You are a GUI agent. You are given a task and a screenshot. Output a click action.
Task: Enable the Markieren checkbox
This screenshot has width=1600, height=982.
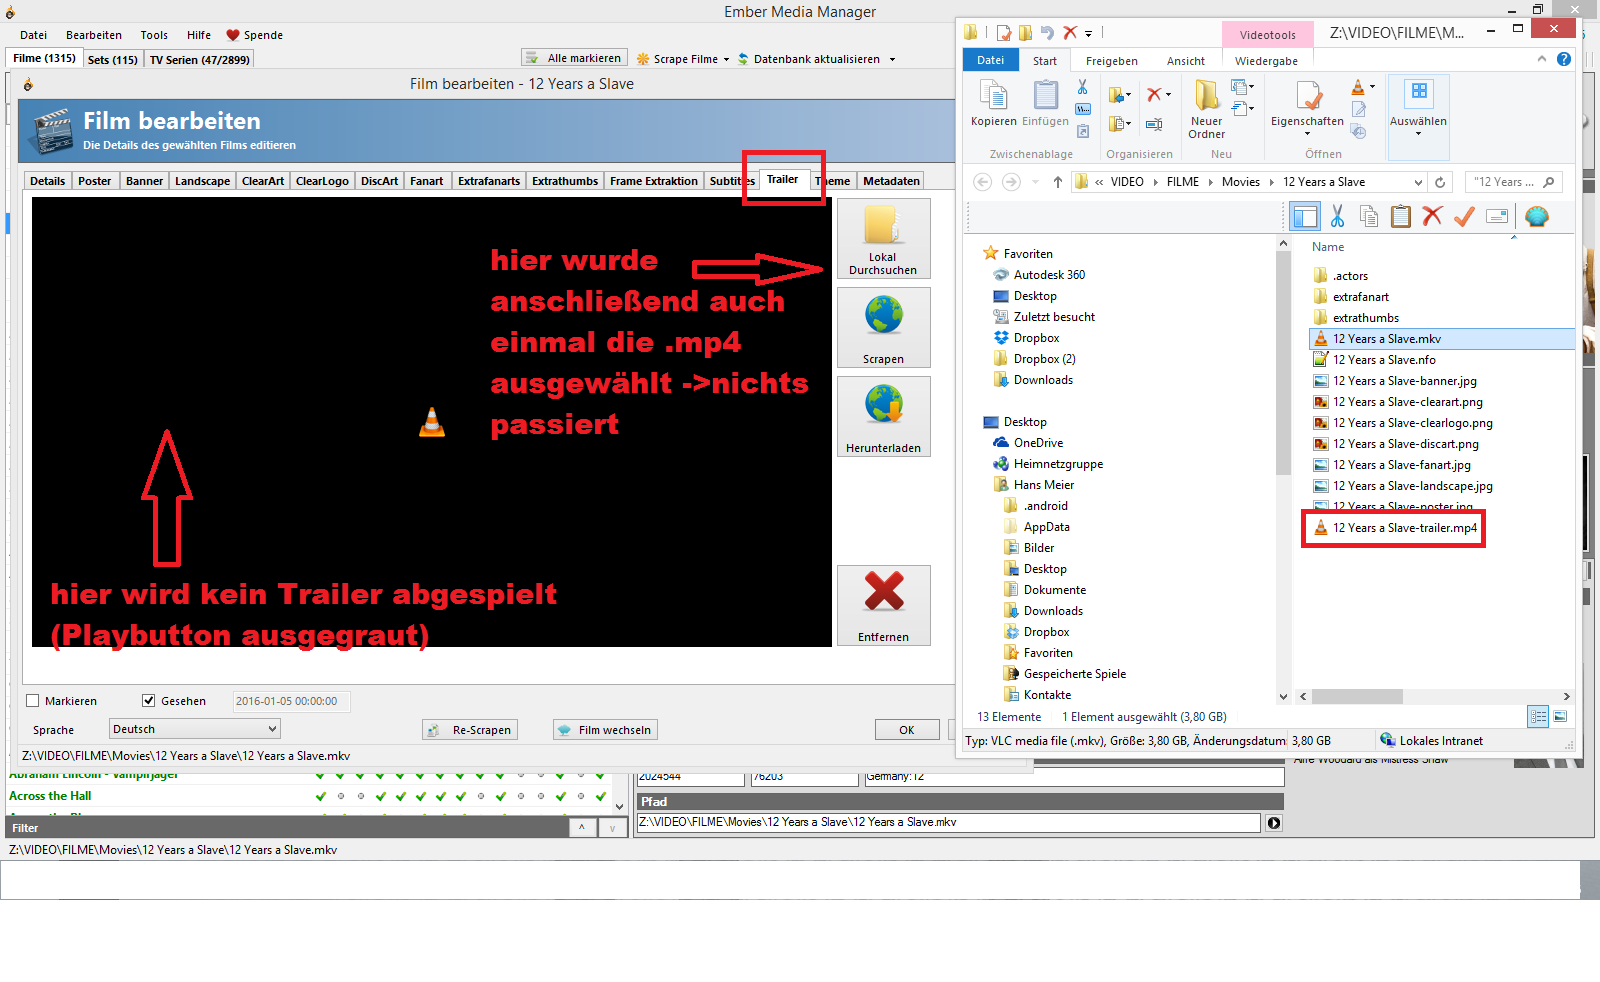coord(33,701)
